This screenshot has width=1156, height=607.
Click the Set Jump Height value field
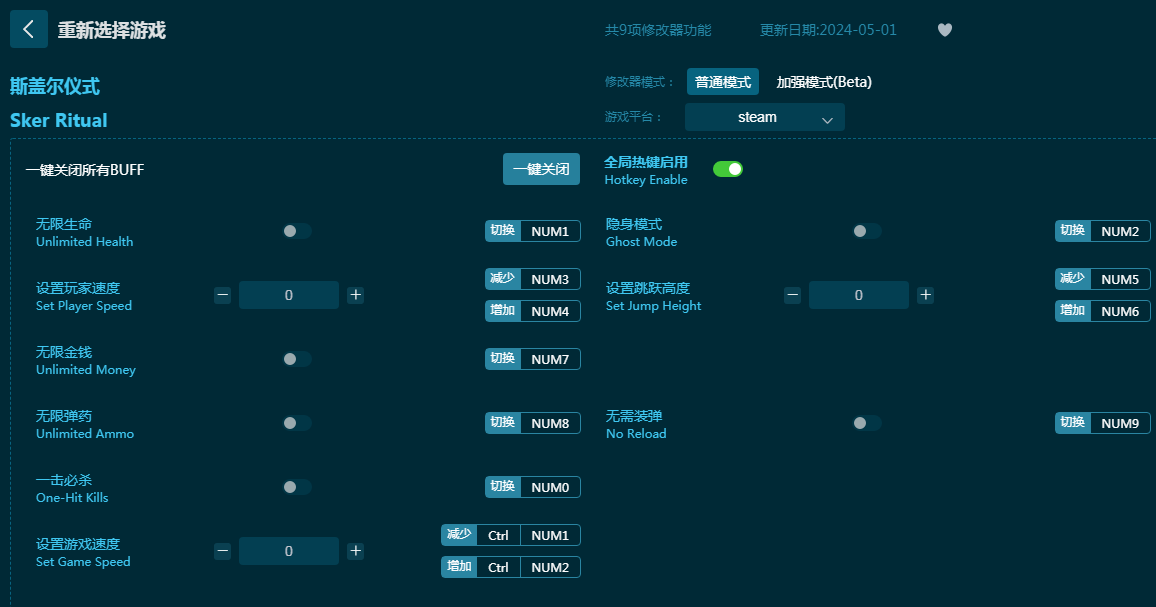[859, 295]
